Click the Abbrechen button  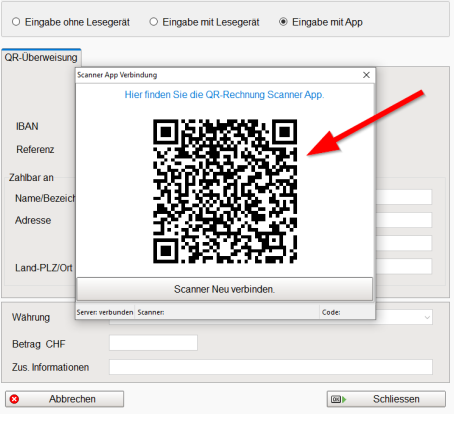65,399
